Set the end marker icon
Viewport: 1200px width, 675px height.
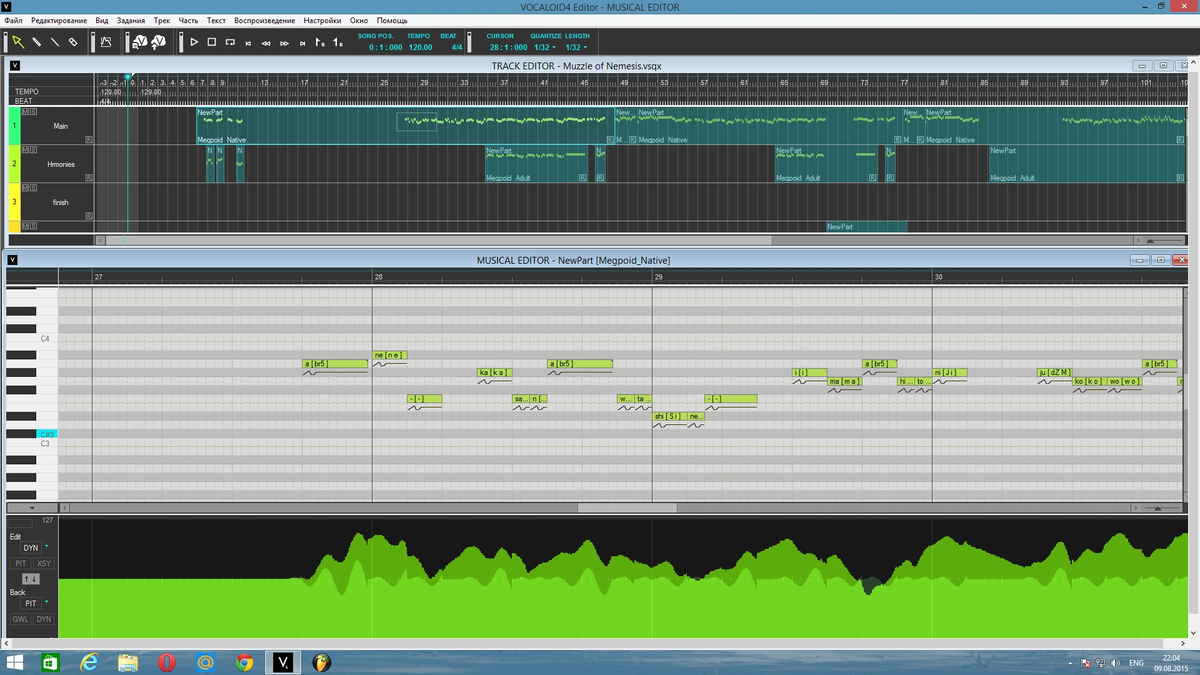pyautogui.click(x=338, y=42)
